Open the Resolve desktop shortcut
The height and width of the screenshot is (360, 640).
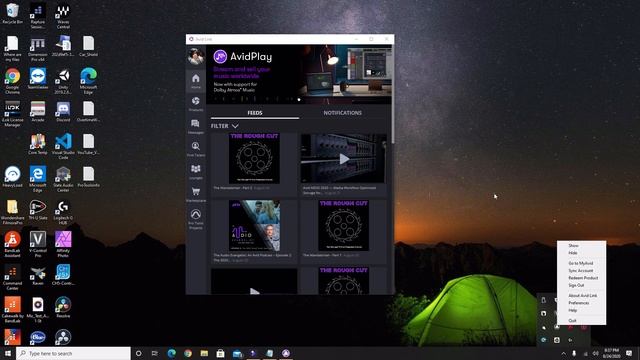pos(63,307)
